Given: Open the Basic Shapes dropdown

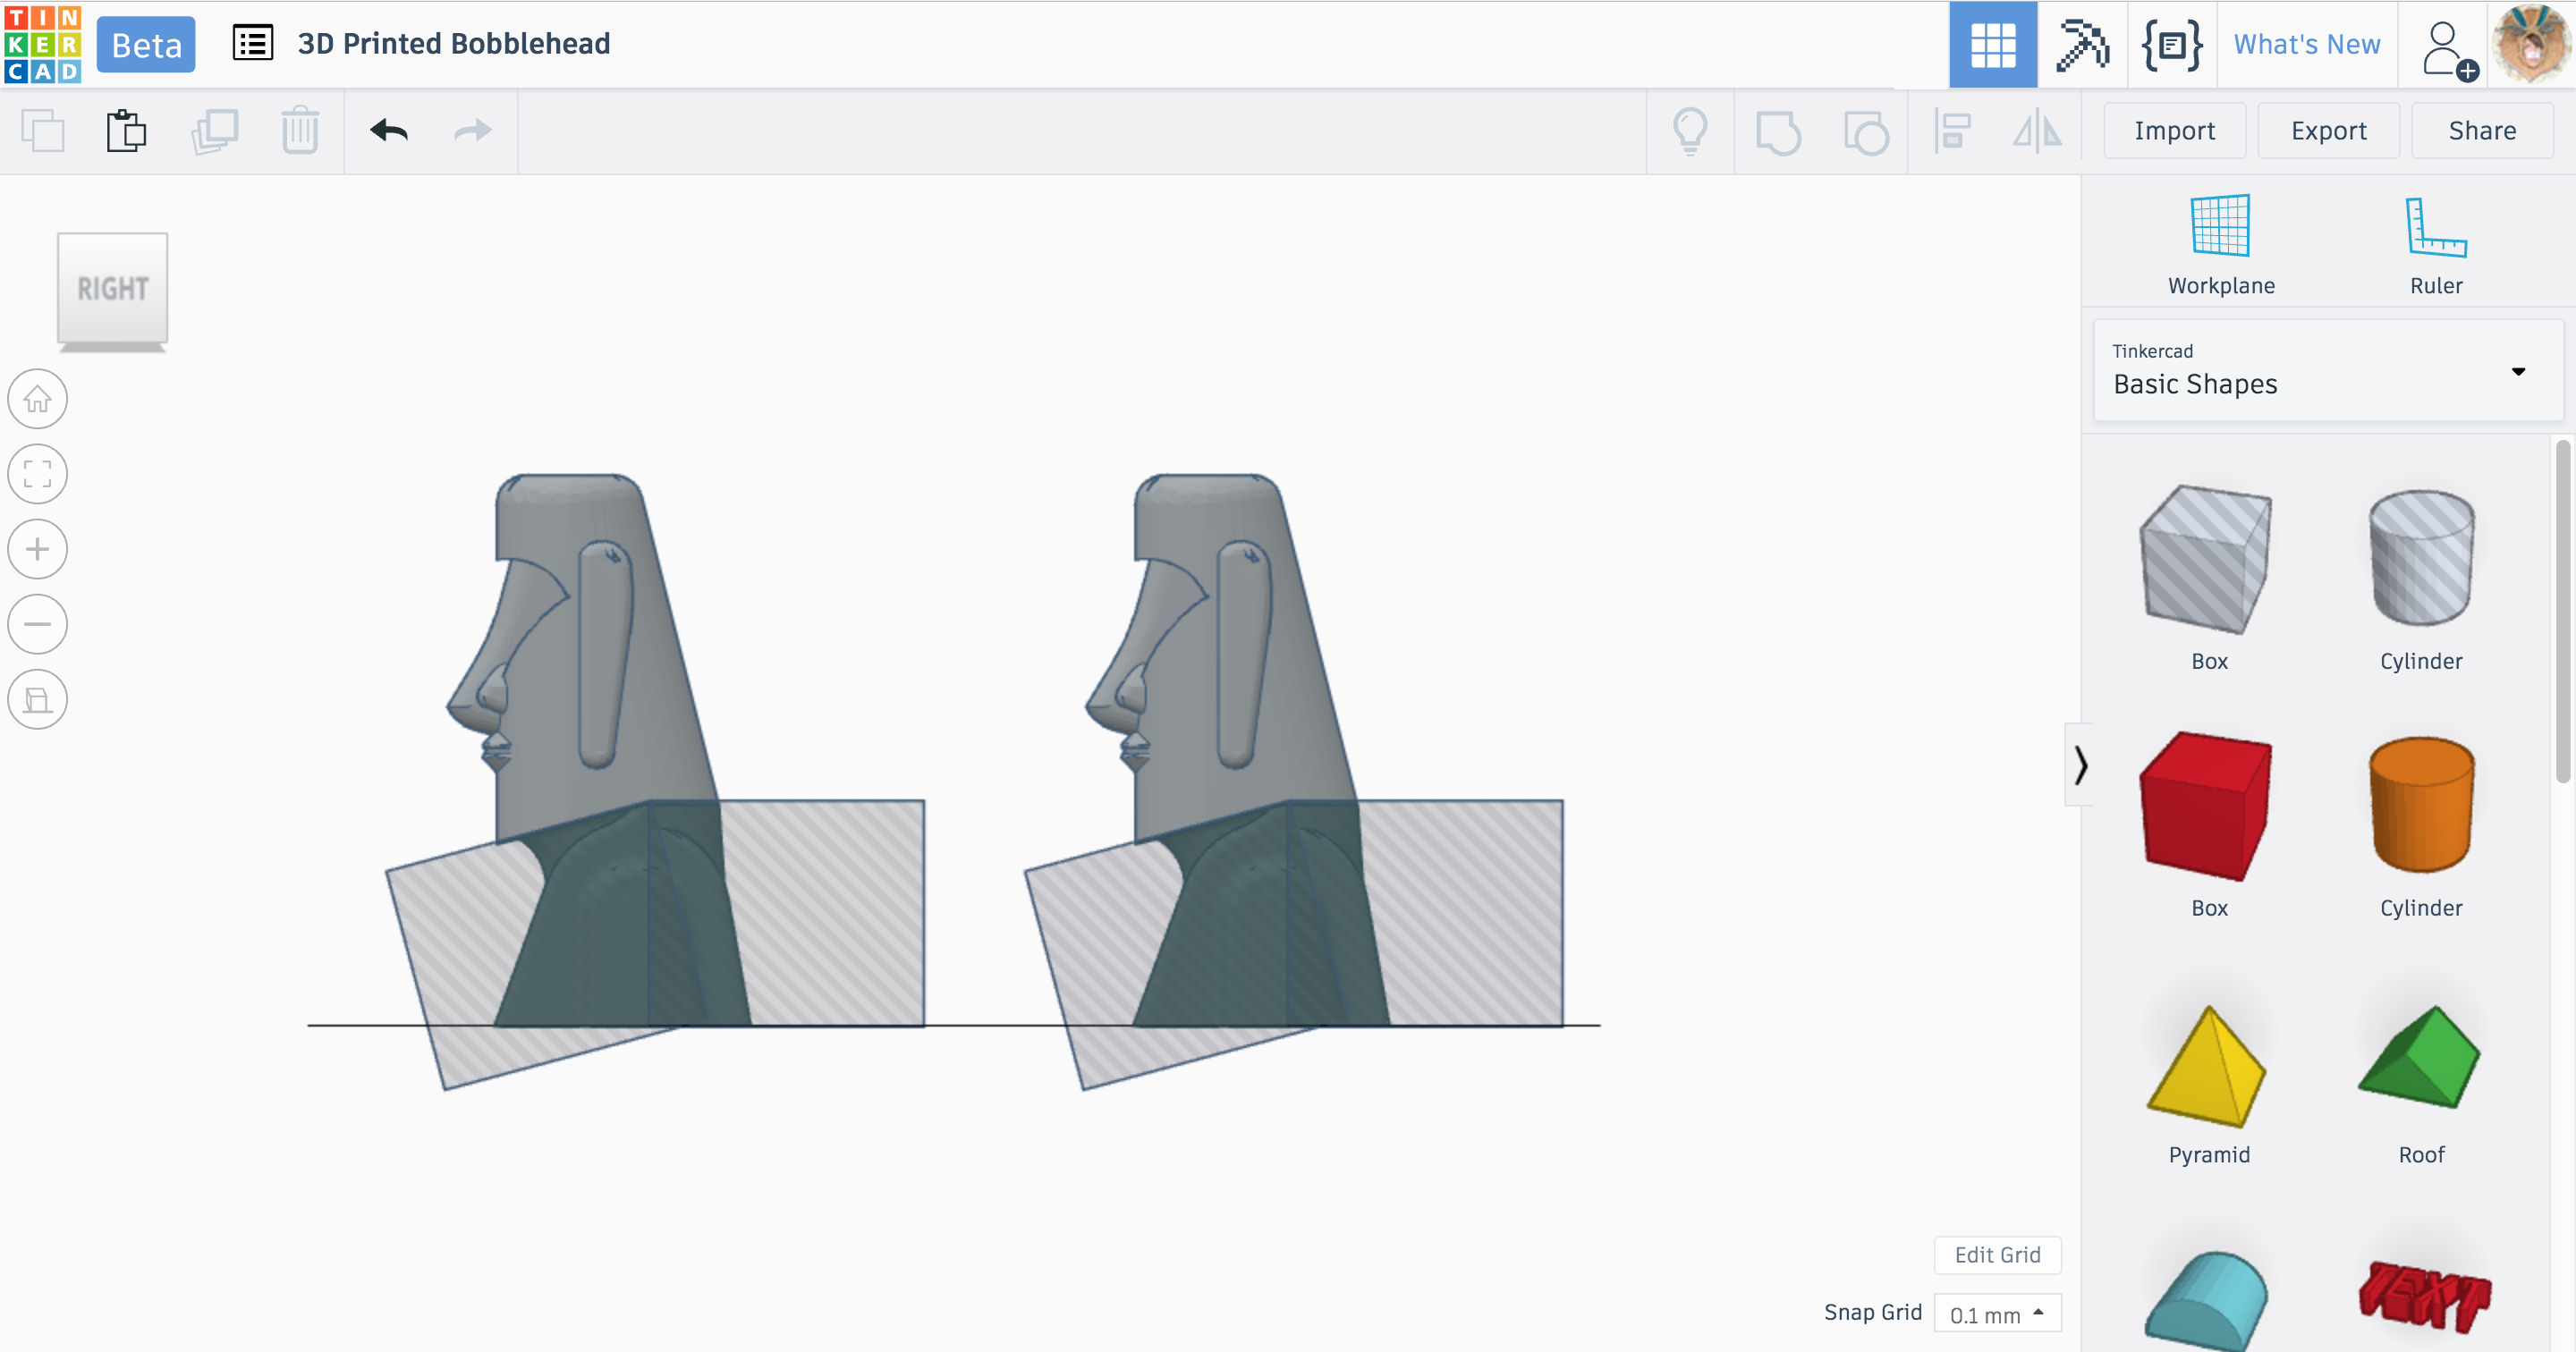Looking at the screenshot, I should [2328, 371].
